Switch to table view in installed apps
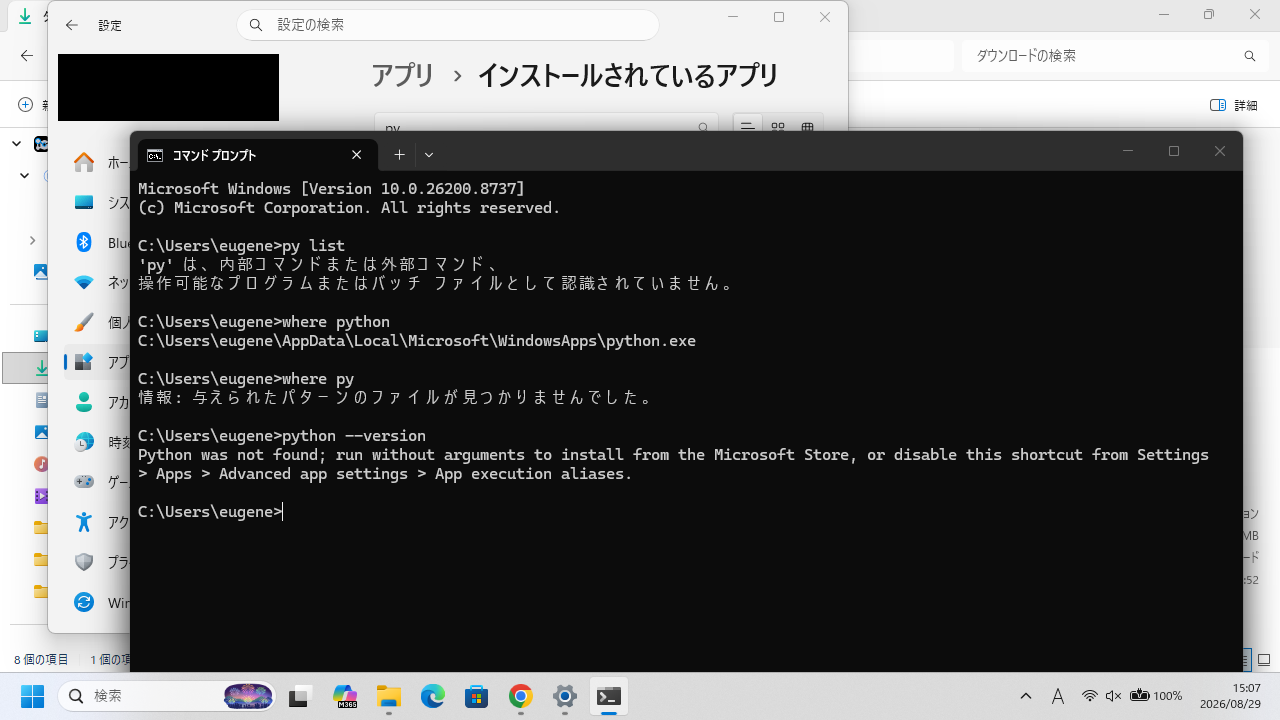This screenshot has height=720, width=1280. tap(808, 126)
